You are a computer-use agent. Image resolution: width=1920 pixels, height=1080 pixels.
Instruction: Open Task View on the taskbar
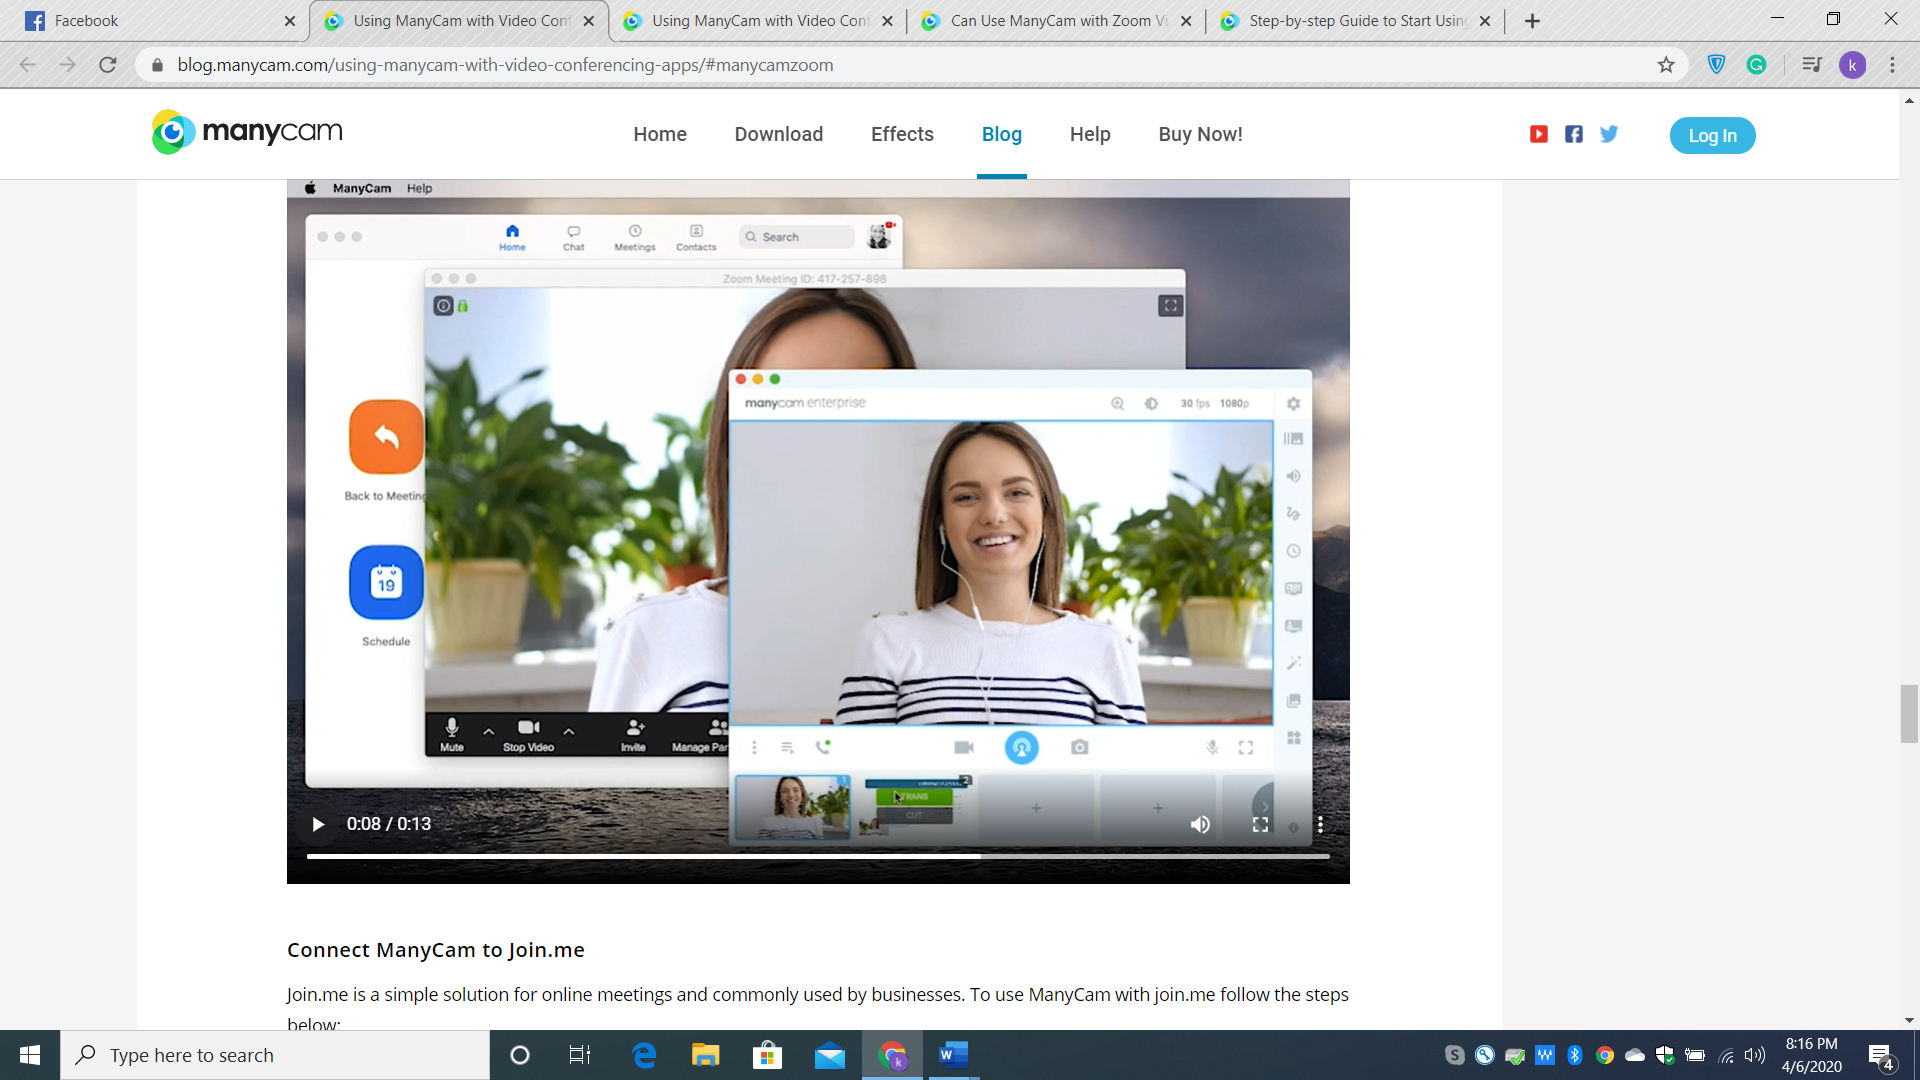pyautogui.click(x=580, y=1055)
